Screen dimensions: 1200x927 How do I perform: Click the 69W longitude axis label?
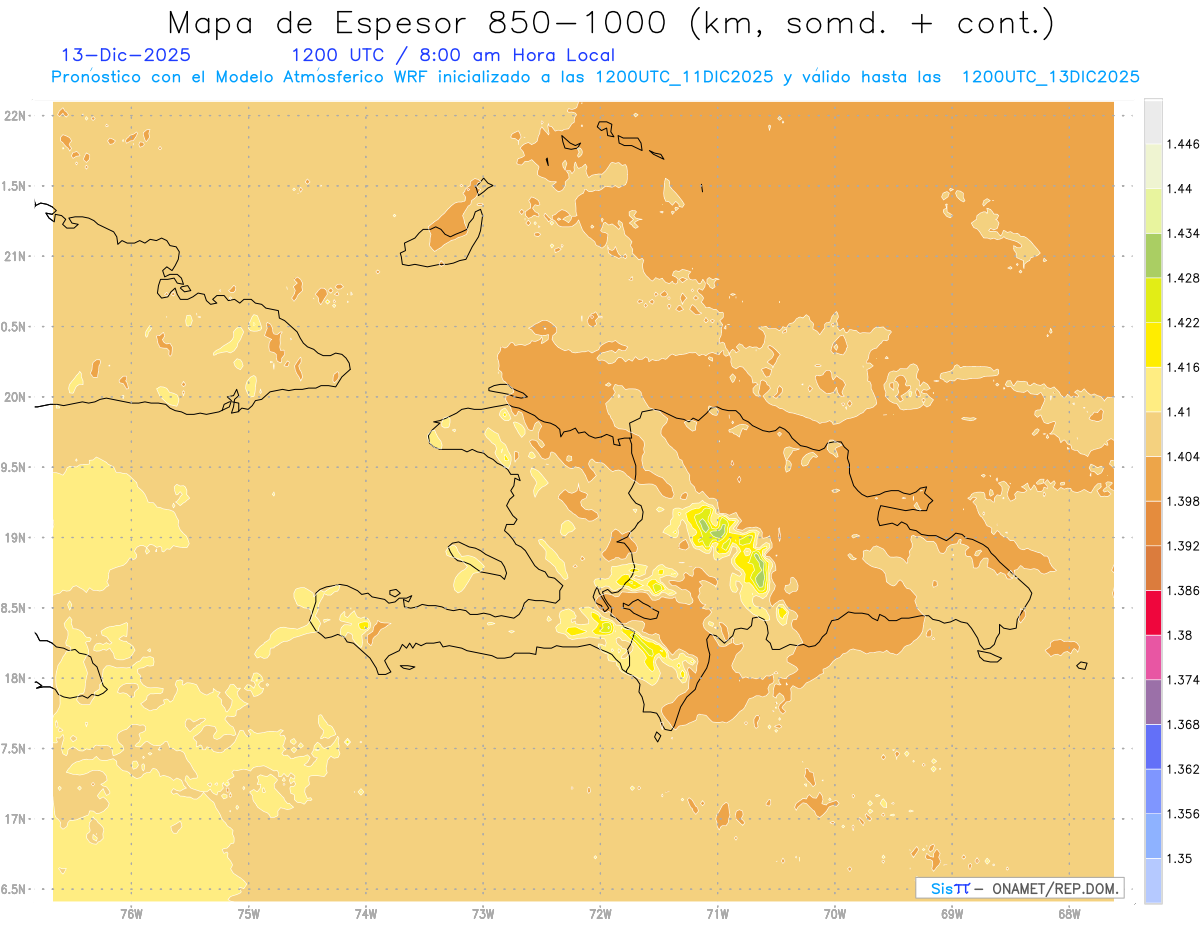(x=952, y=914)
